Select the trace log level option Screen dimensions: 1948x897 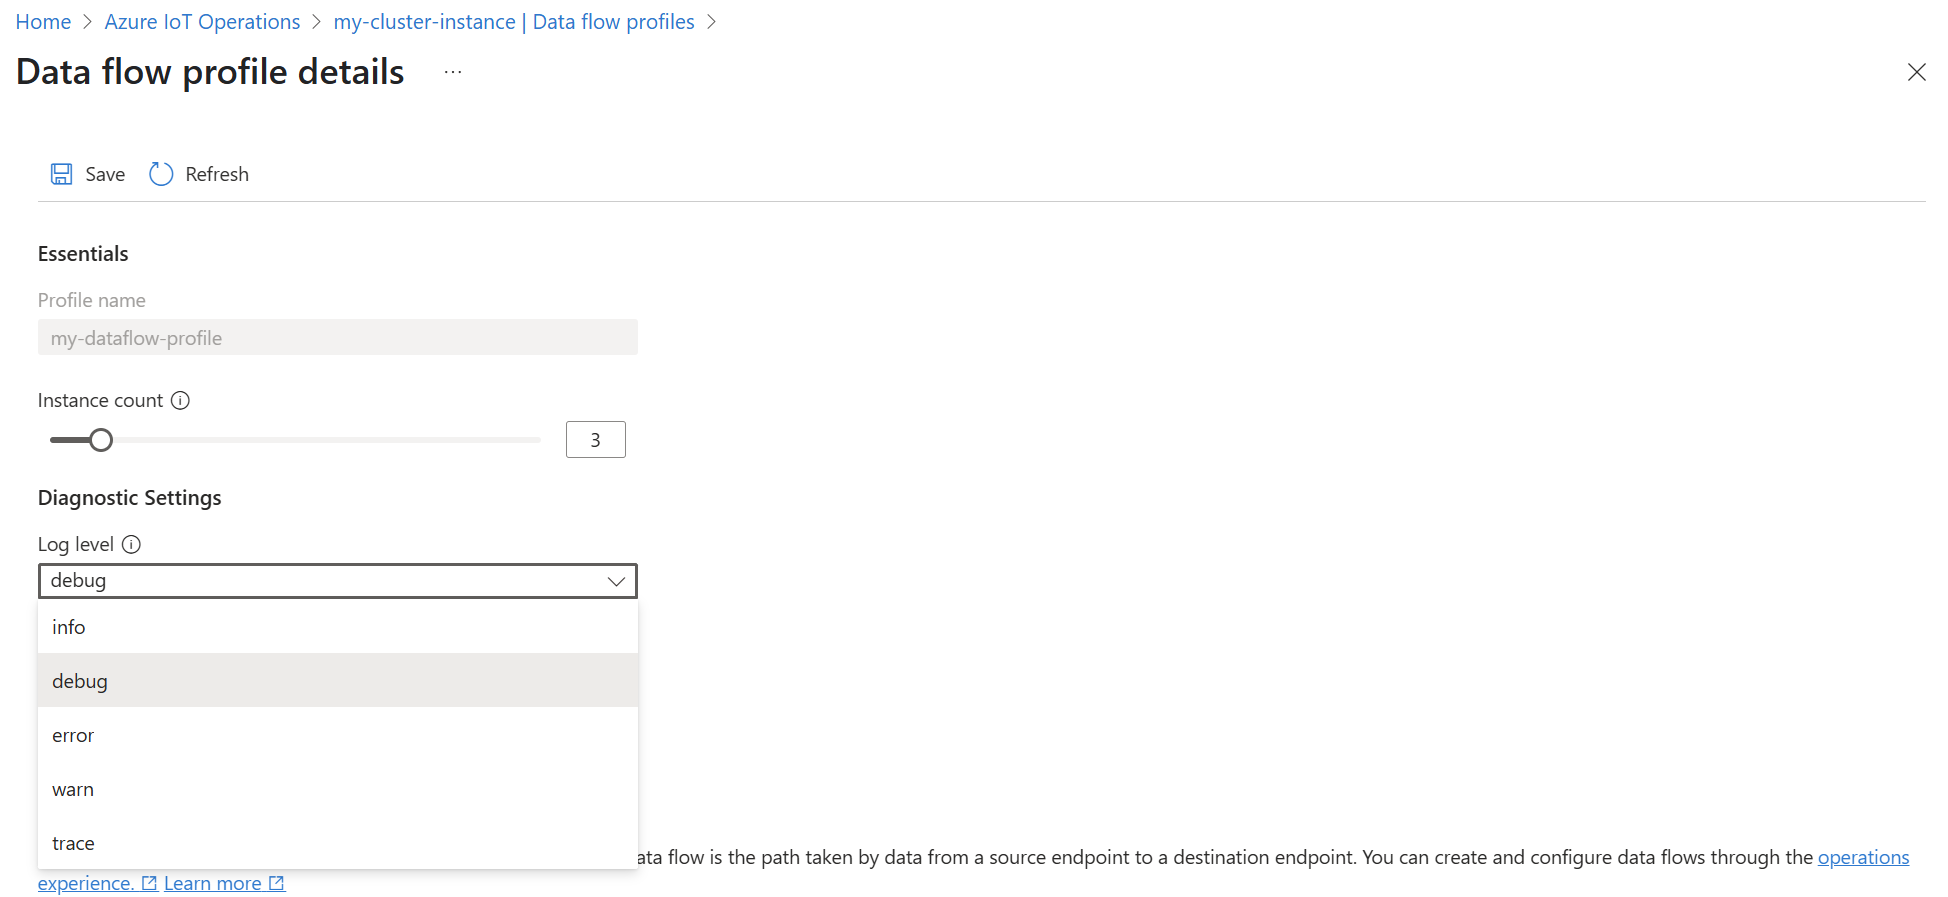click(x=73, y=843)
